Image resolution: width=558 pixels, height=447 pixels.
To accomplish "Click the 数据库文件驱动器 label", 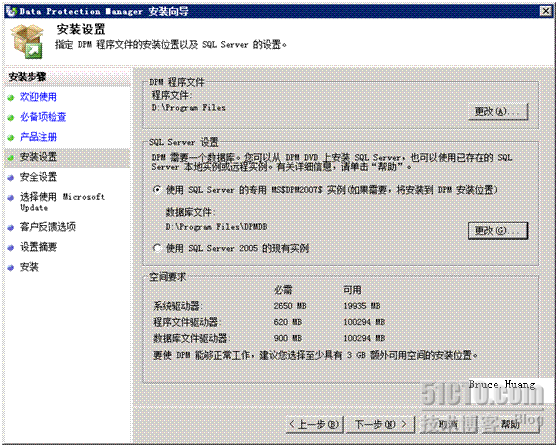I will tap(191, 338).
